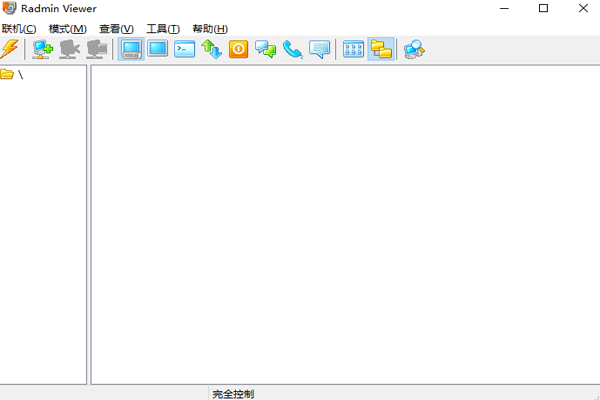The image size is (600, 400).
Task: Select File Transfer mode arrows icon
Action: point(212,49)
